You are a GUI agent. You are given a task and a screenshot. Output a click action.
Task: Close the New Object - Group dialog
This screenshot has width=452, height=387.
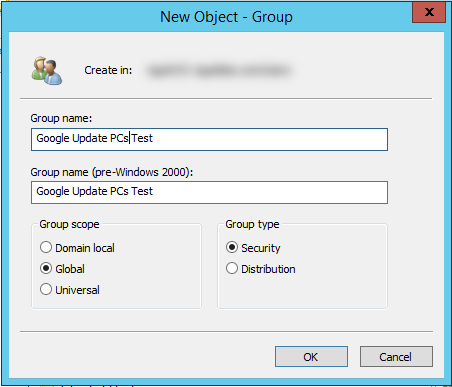point(429,12)
